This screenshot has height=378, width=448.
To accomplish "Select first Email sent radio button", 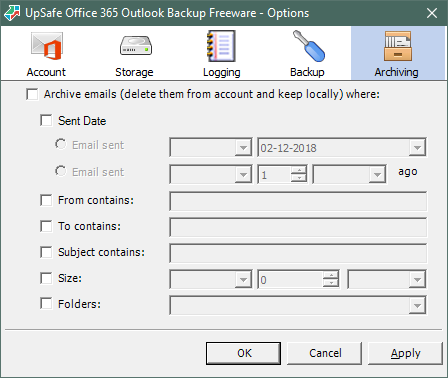I will coord(61,144).
